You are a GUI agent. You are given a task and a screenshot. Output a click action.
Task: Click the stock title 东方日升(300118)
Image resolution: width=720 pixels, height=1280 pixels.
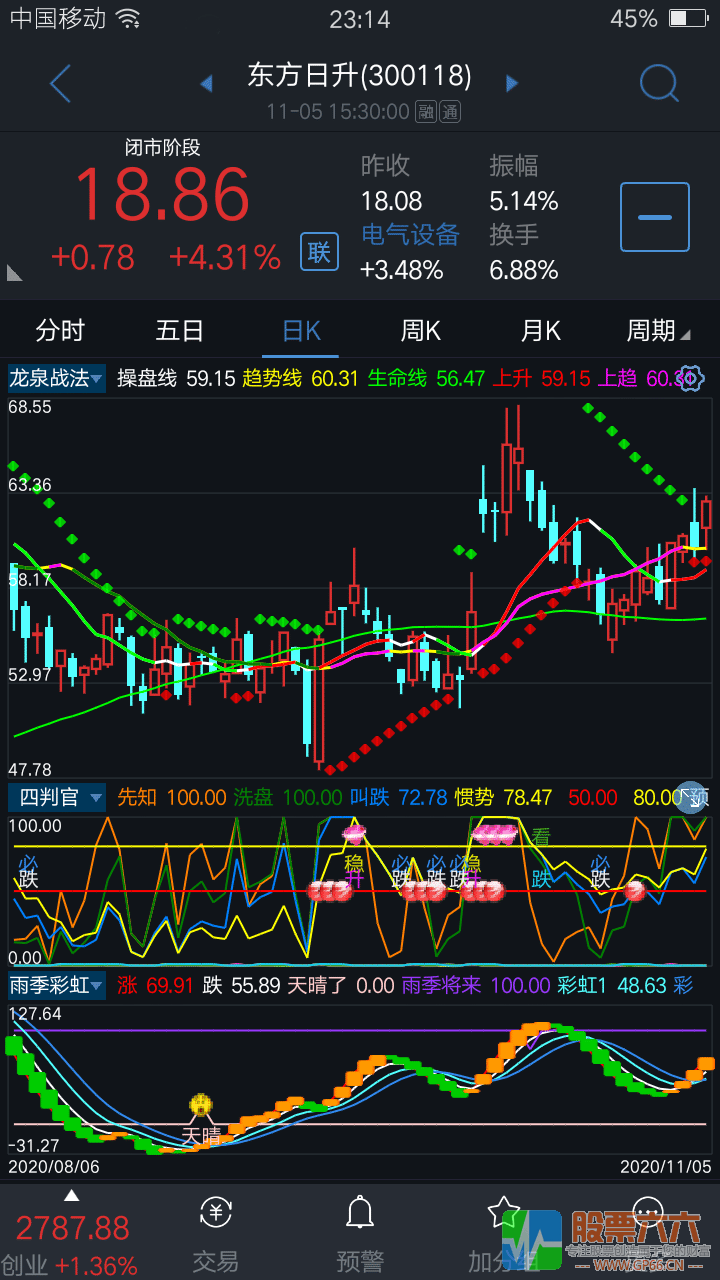[360, 76]
